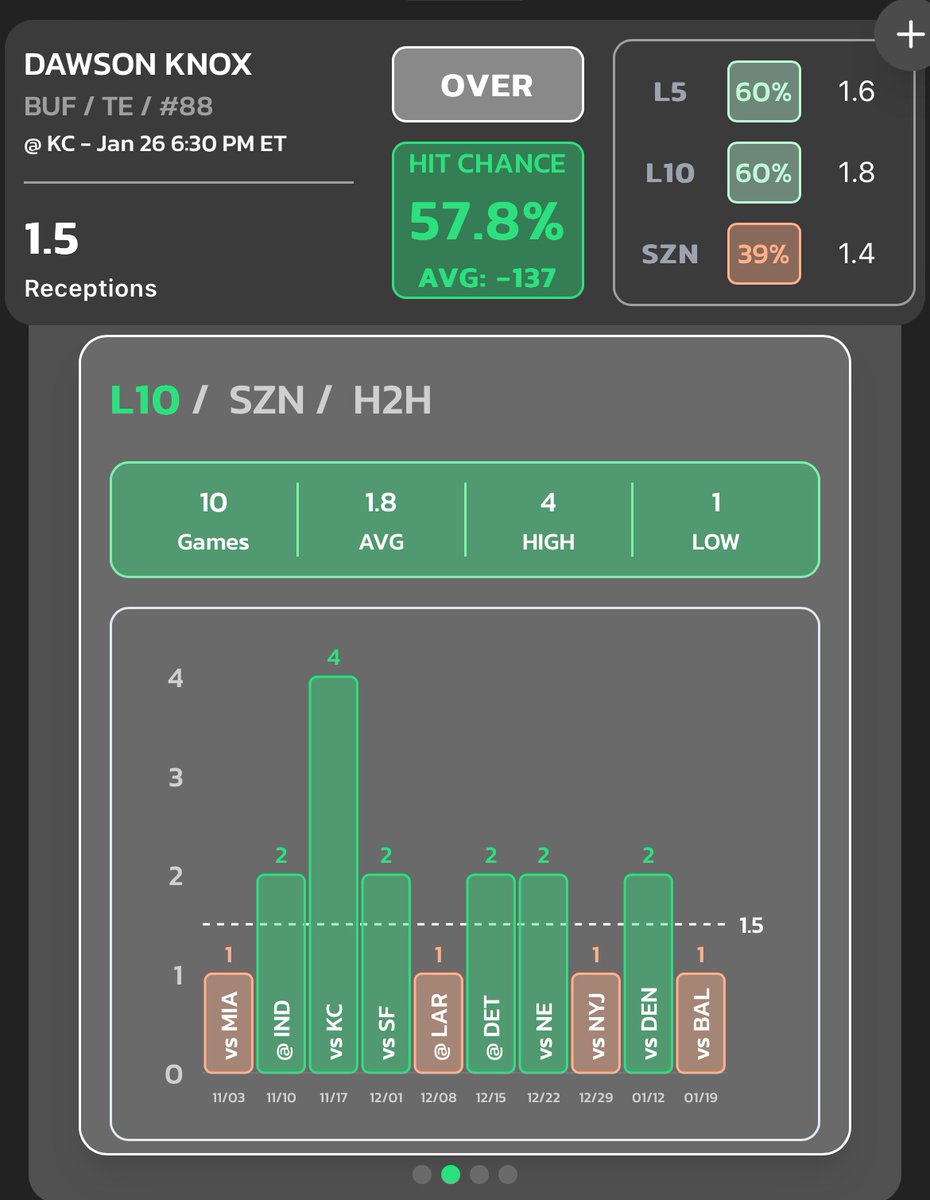Click the 1.5 Receptions line value
This screenshot has width=930, height=1200.
point(52,240)
